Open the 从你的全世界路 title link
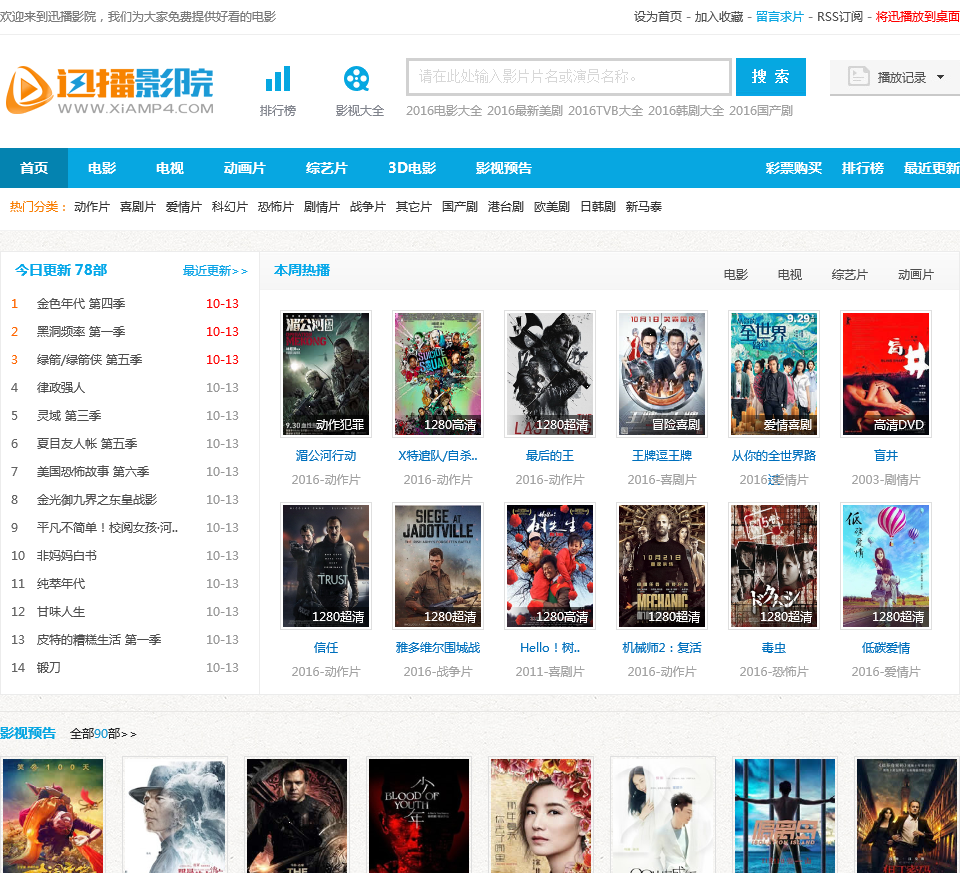This screenshot has width=960, height=873. tap(774, 456)
